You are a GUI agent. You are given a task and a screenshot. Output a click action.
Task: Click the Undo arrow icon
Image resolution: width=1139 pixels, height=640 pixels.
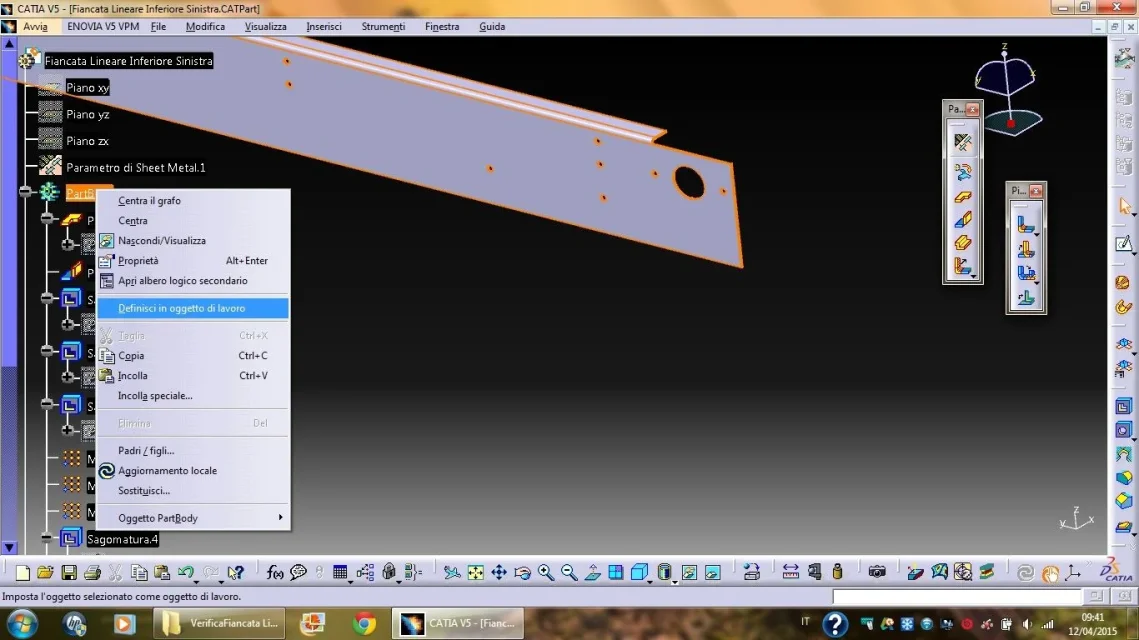[x=186, y=572]
